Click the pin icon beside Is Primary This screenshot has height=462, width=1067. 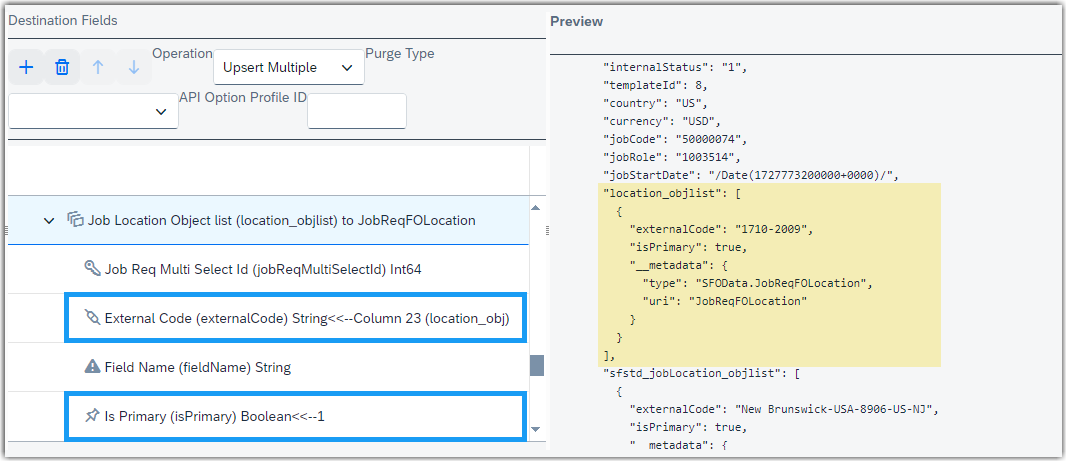(x=92, y=416)
